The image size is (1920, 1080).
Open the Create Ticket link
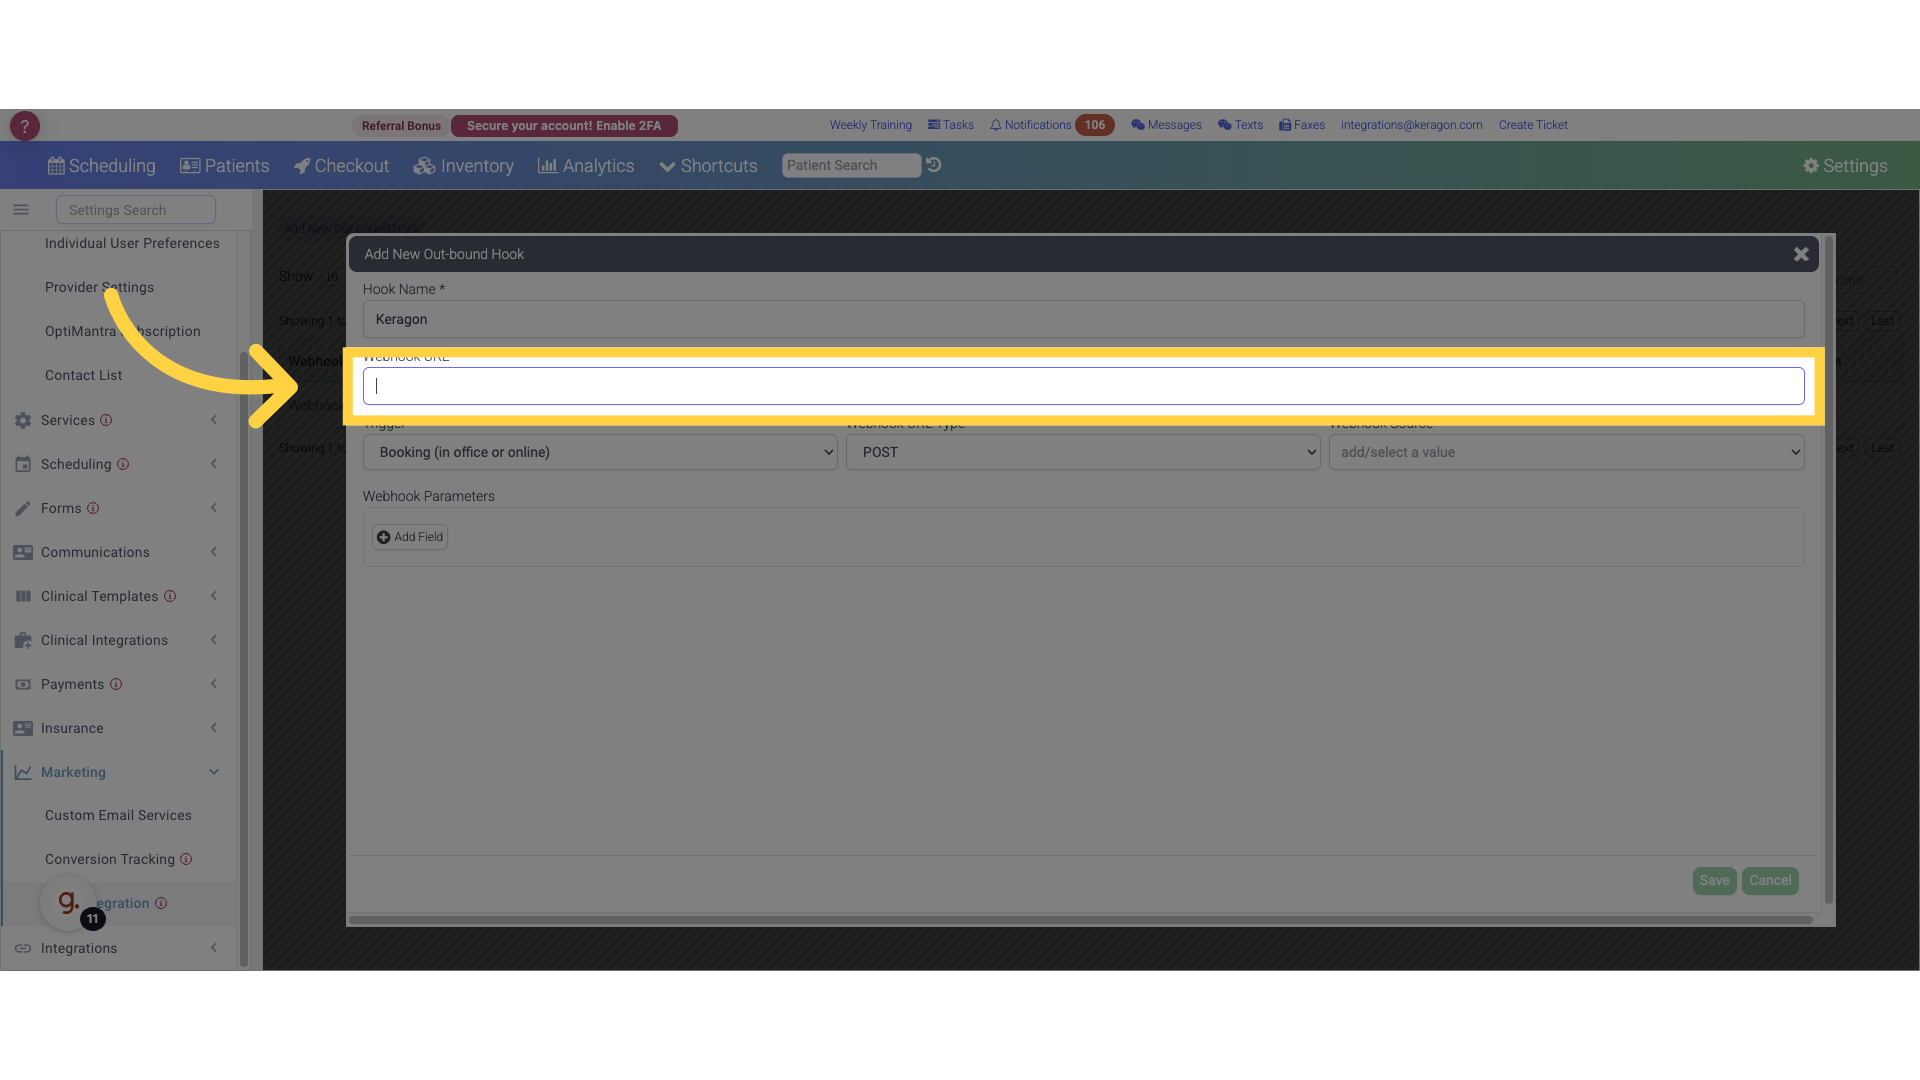1533,124
